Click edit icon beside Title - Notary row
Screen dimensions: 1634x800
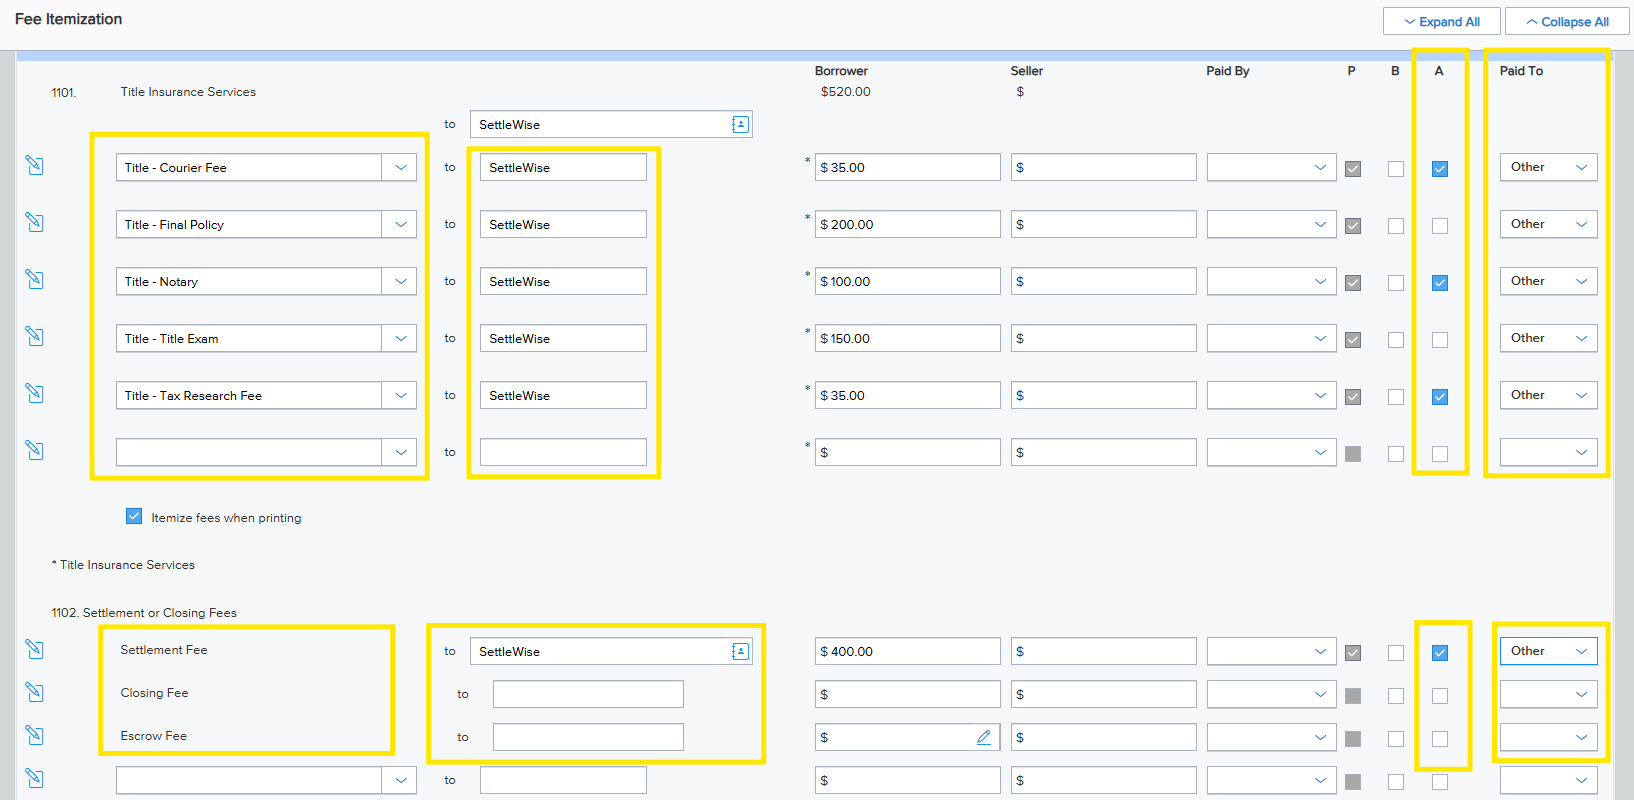[x=35, y=279]
